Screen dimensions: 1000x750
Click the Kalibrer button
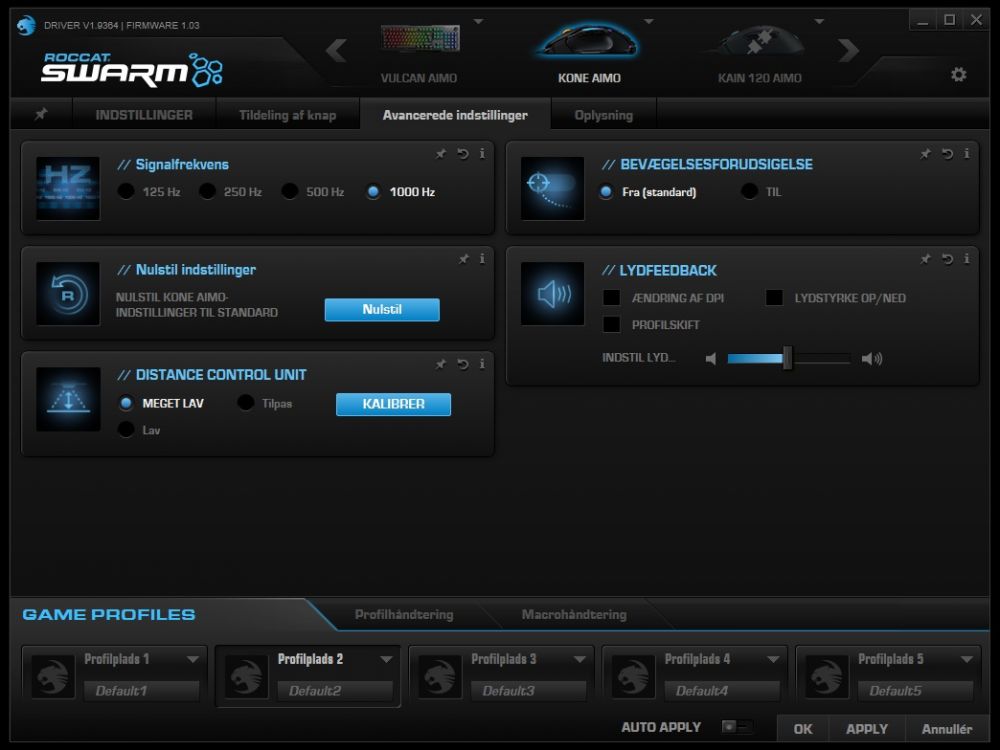(x=393, y=404)
